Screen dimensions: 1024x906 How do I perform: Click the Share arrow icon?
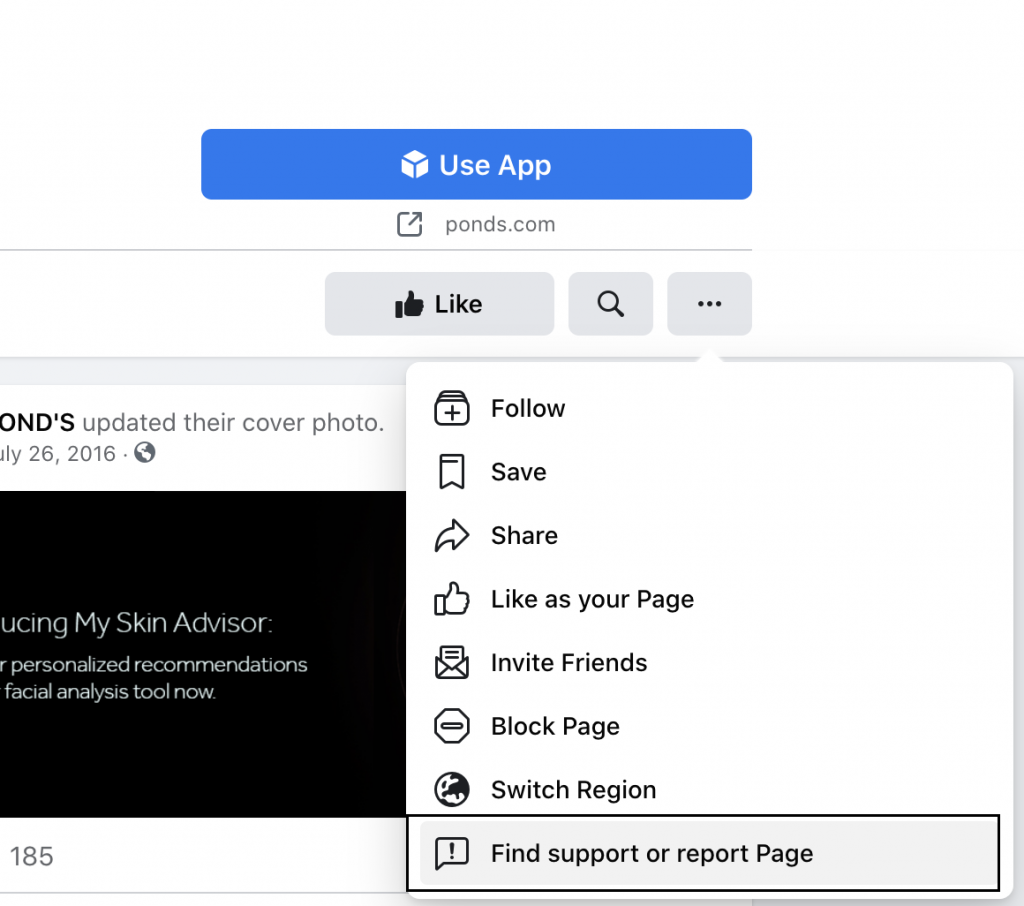(451, 536)
